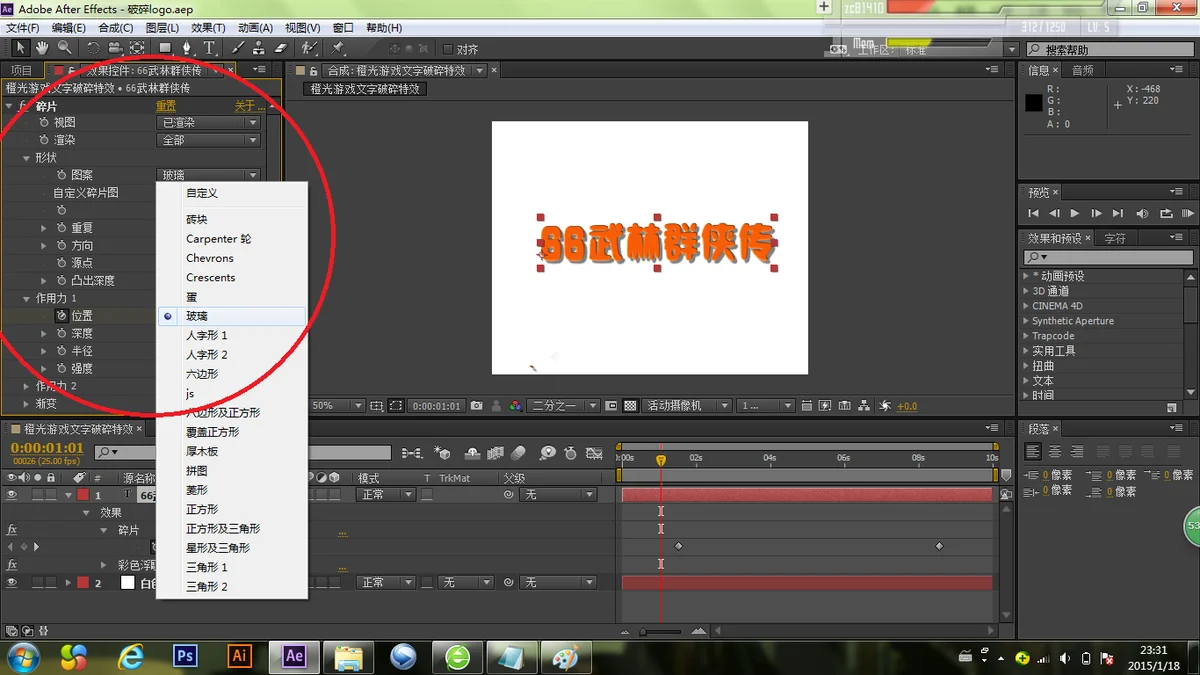Select the Pen tool
Screen dimensions: 1200x675
[x=187, y=48]
